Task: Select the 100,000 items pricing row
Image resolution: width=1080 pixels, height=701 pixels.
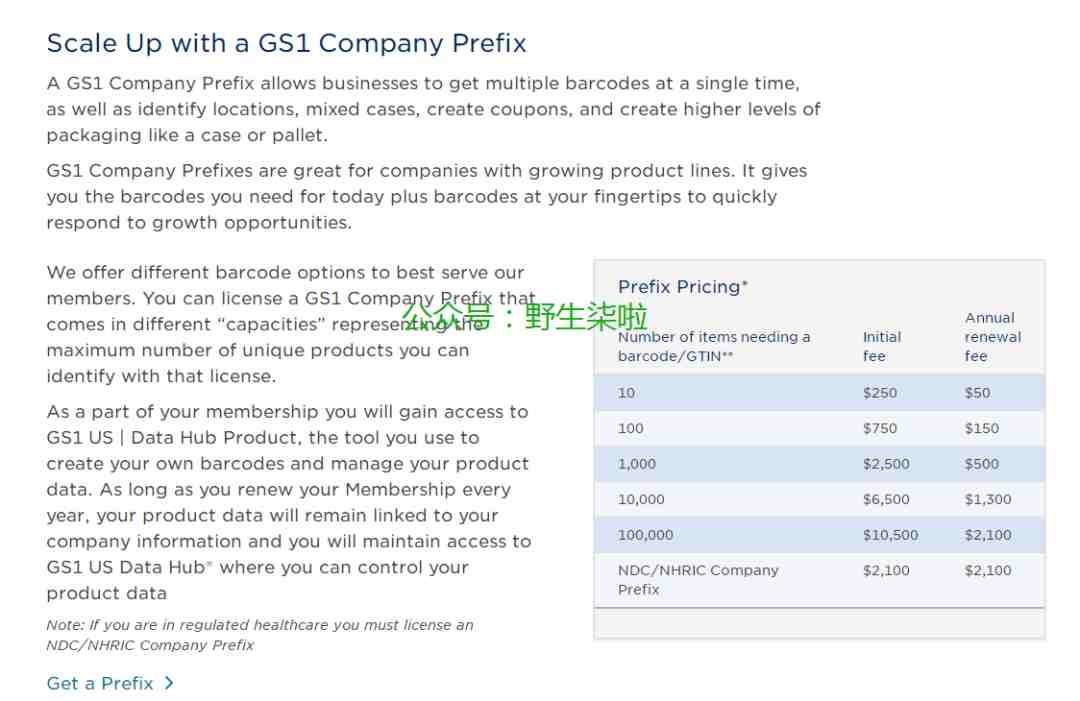Action: [x=819, y=535]
